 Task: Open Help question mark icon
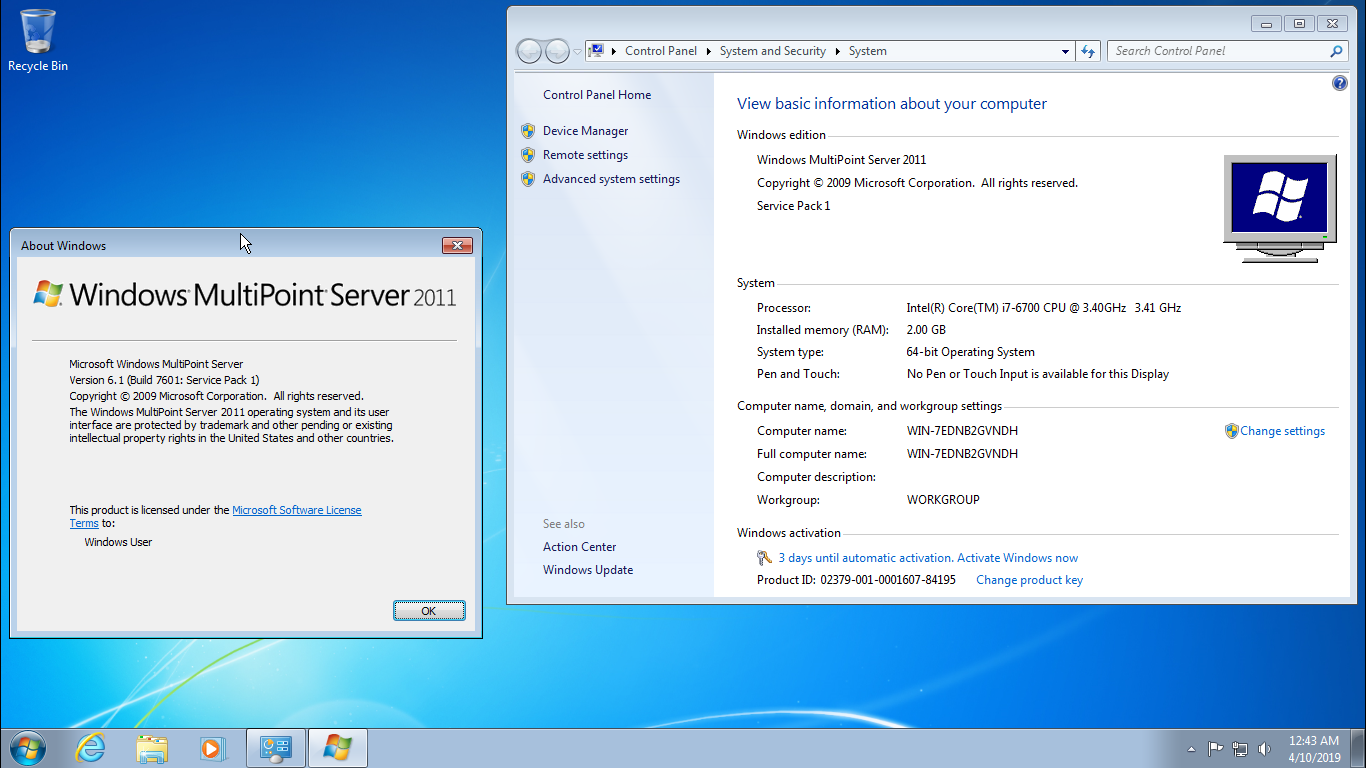(x=1340, y=84)
